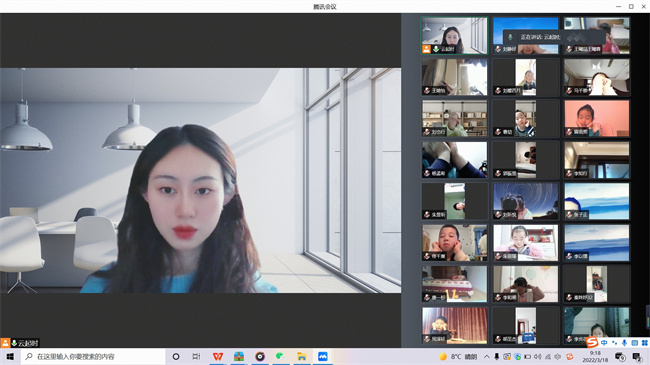Screen dimensions: 650x365
Task: Select the Tencent Meeting taskbar icon
Action: pos(323,356)
